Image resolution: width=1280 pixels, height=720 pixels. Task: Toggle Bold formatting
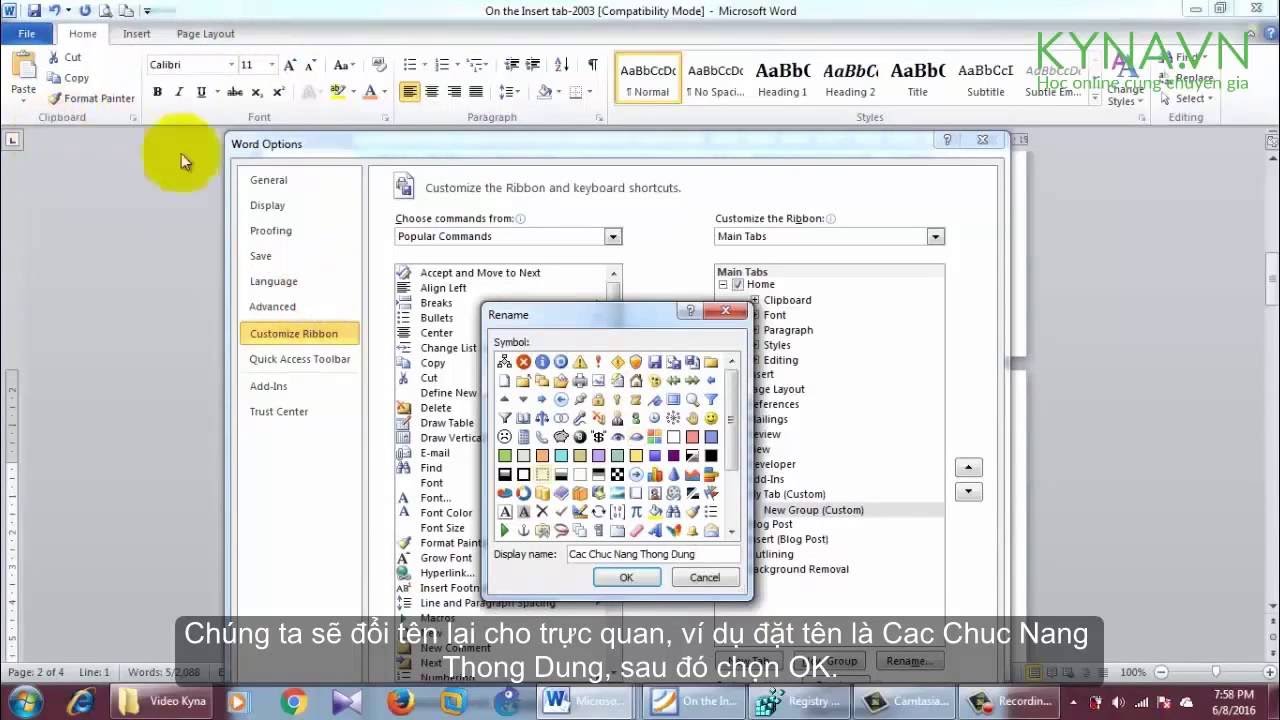[x=157, y=92]
